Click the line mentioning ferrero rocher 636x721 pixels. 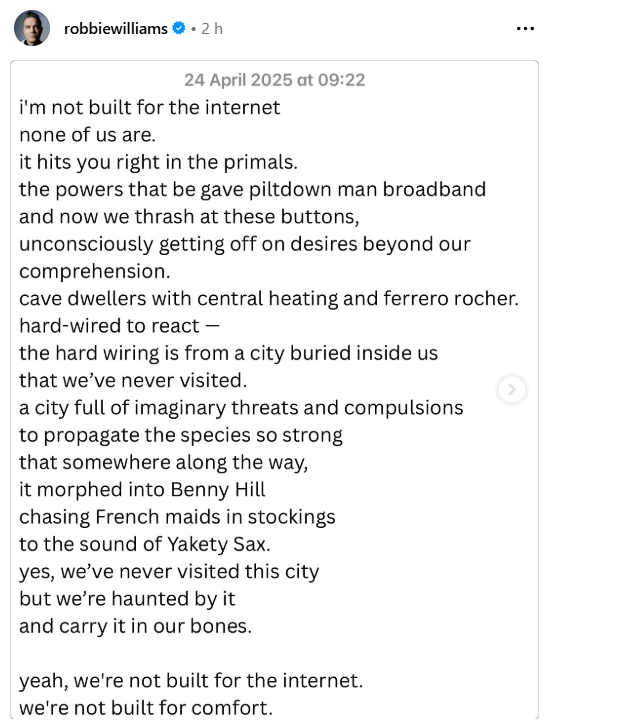(269, 298)
